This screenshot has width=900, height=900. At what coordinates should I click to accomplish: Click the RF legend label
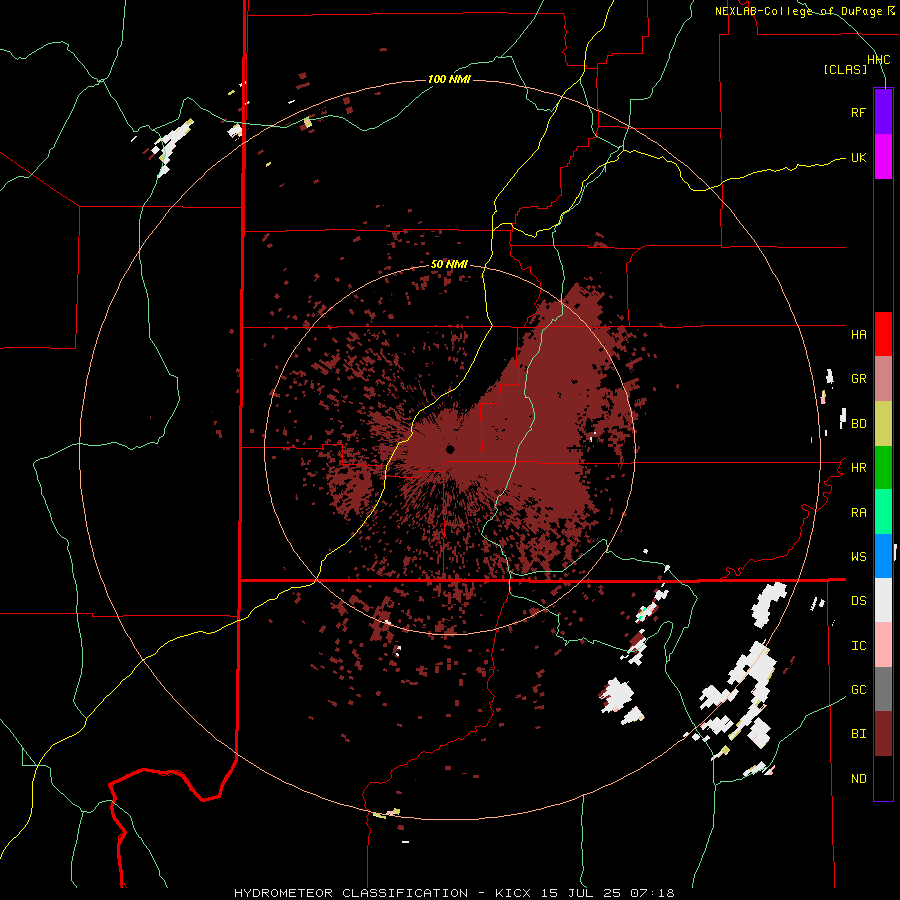[x=858, y=112]
